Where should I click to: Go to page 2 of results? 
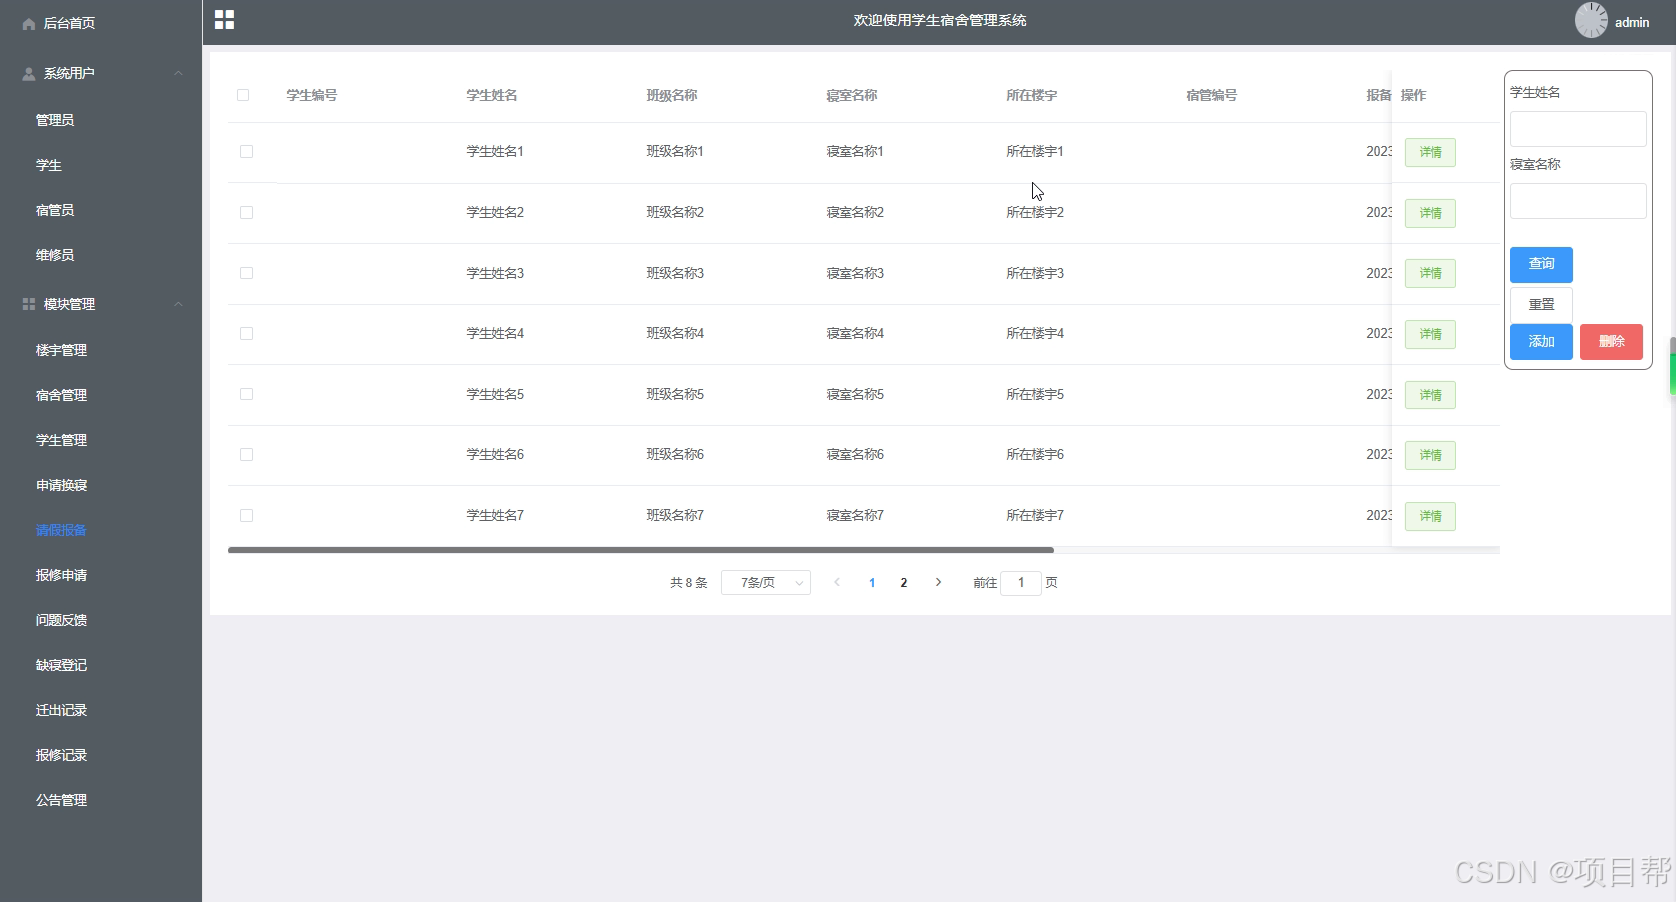(904, 582)
